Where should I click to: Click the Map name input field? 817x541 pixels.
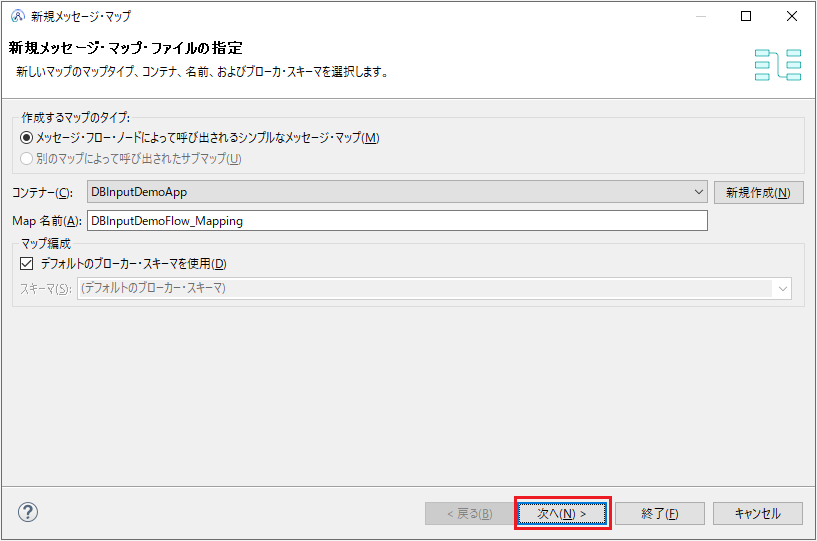[x=397, y=220]
